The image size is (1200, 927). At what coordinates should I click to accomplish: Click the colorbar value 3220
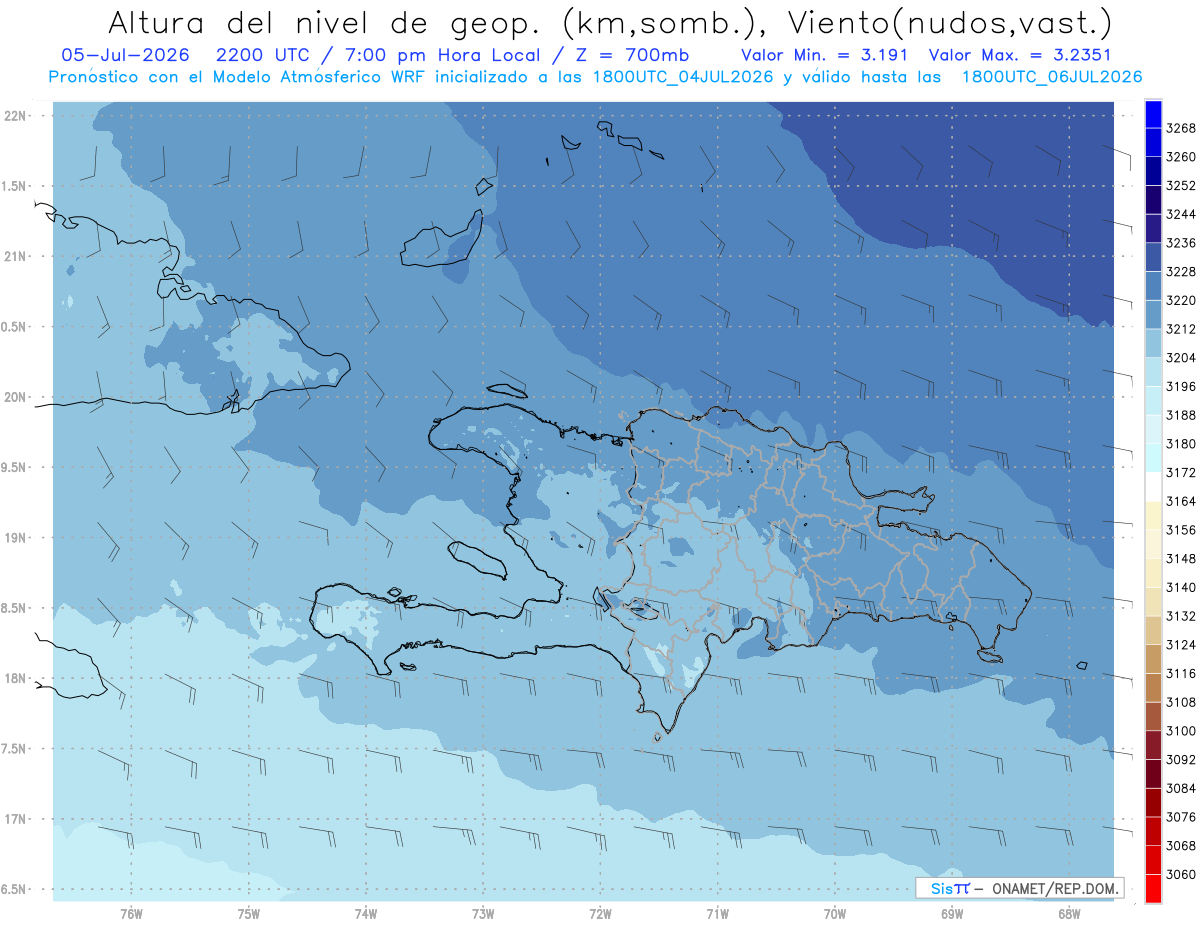[1181, 300]
